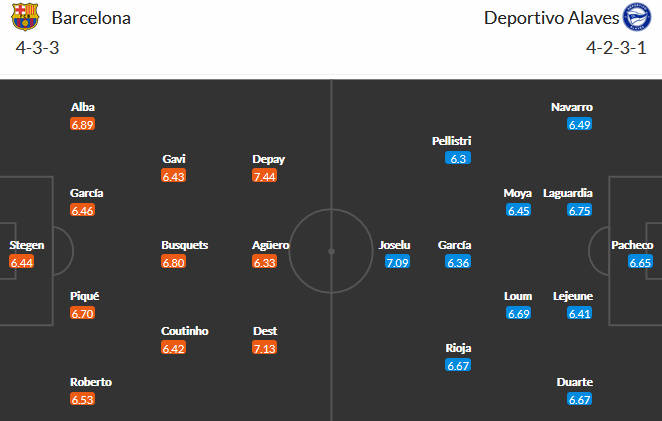Image resolution: width=662 pixels, height=421 pixels.
Task: Click Gavi's 6.43 rating badge
Action: pos(174,176)
